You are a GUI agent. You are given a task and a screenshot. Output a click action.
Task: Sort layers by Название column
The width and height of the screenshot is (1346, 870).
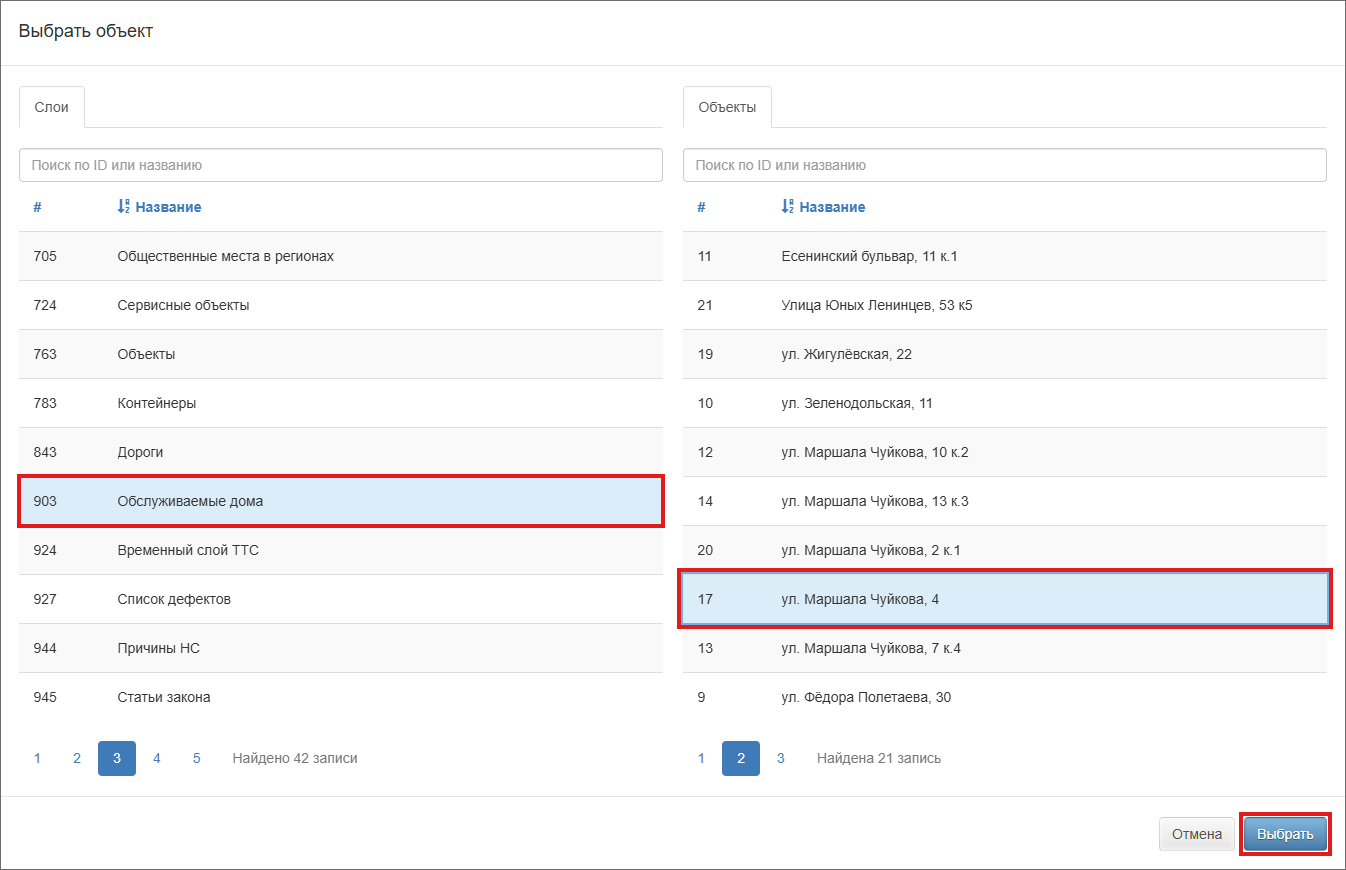point(167,207)
